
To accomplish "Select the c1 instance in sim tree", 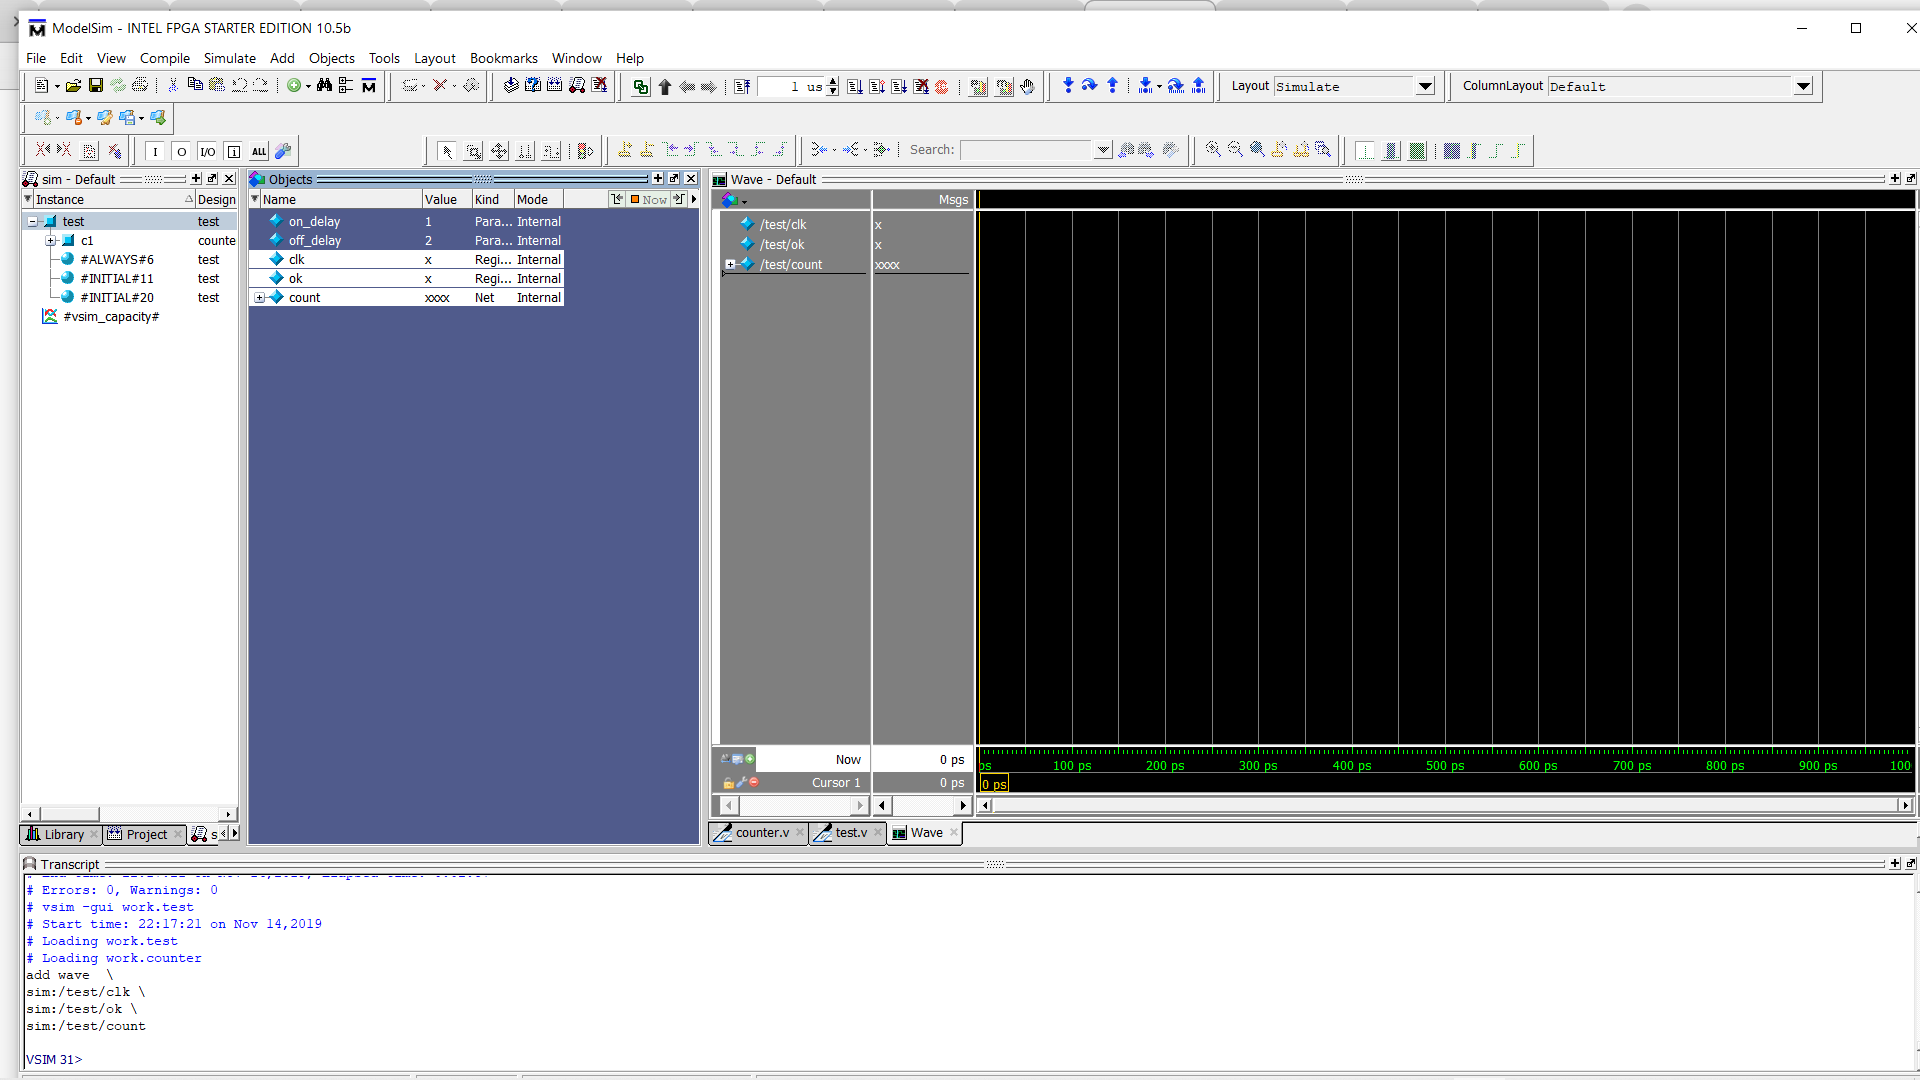I will (87, 241).
